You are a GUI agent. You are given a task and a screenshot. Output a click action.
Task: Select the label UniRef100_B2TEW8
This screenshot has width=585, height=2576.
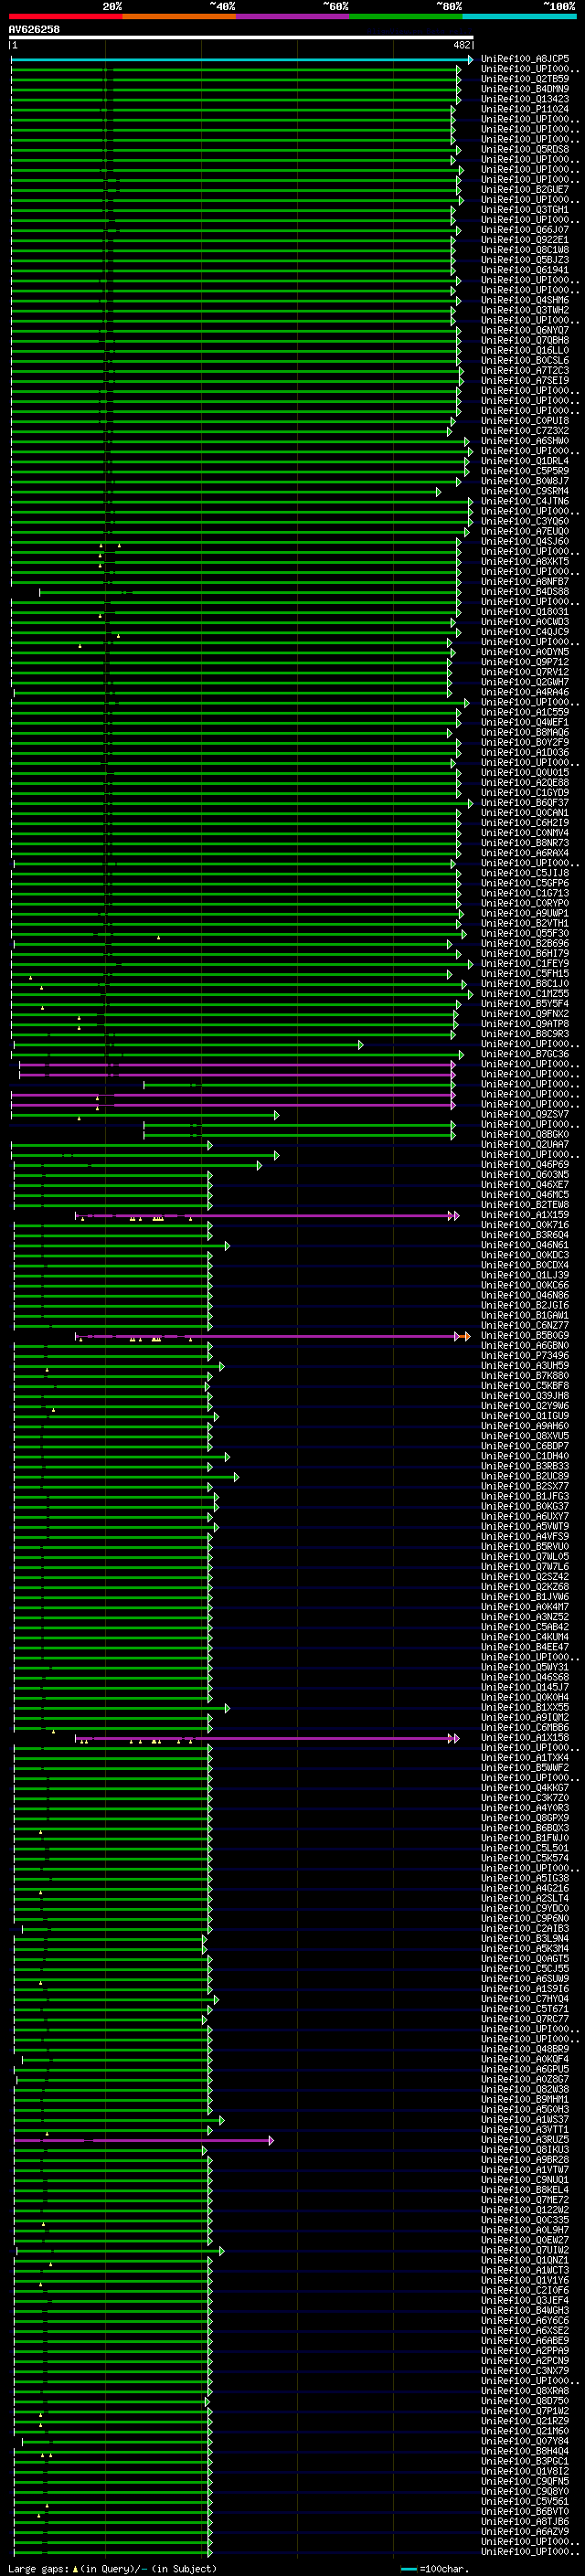click(x=525, y=1205)
